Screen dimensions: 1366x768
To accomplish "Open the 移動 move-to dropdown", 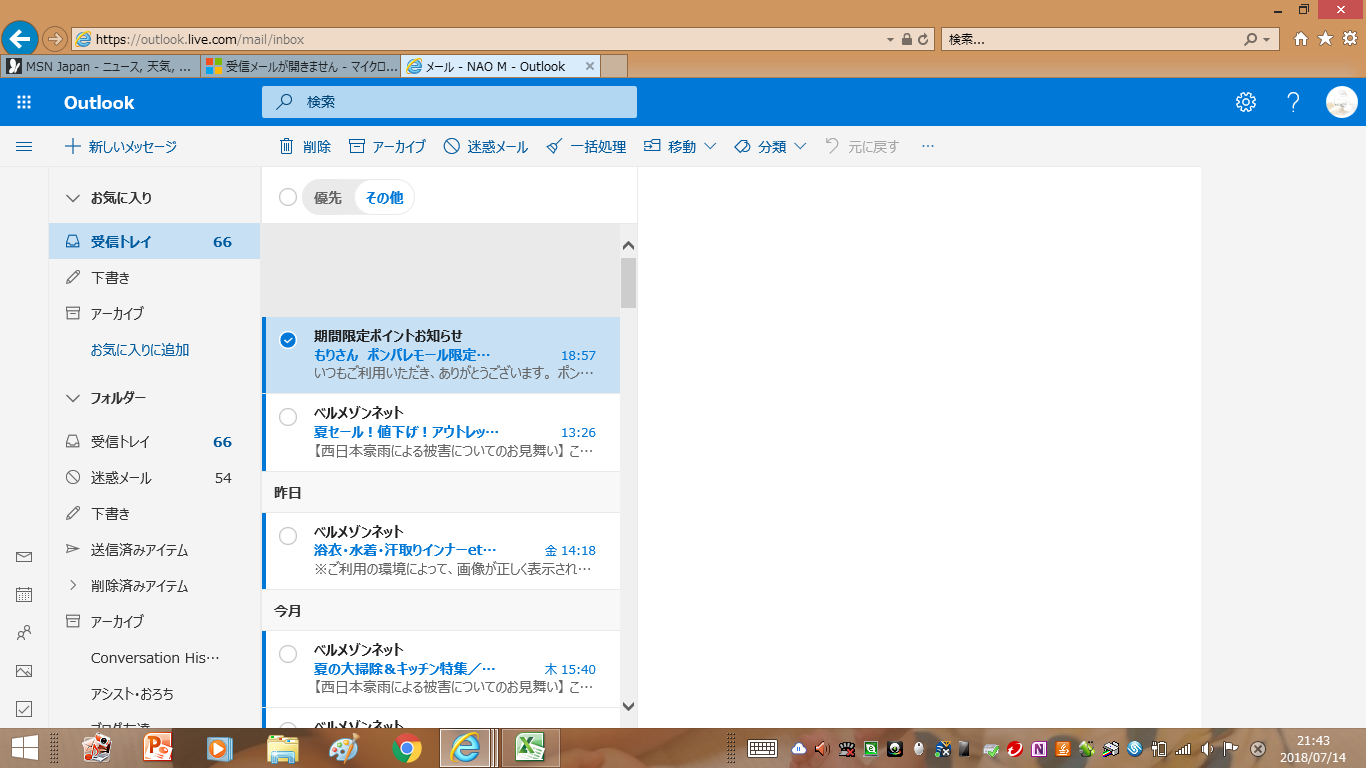I will [x=679, y=146].
